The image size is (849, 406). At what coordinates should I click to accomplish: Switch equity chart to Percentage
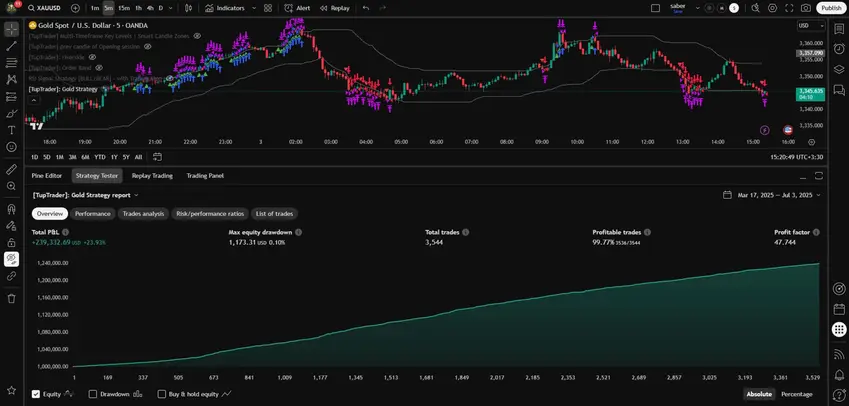(x=796, y=394)
